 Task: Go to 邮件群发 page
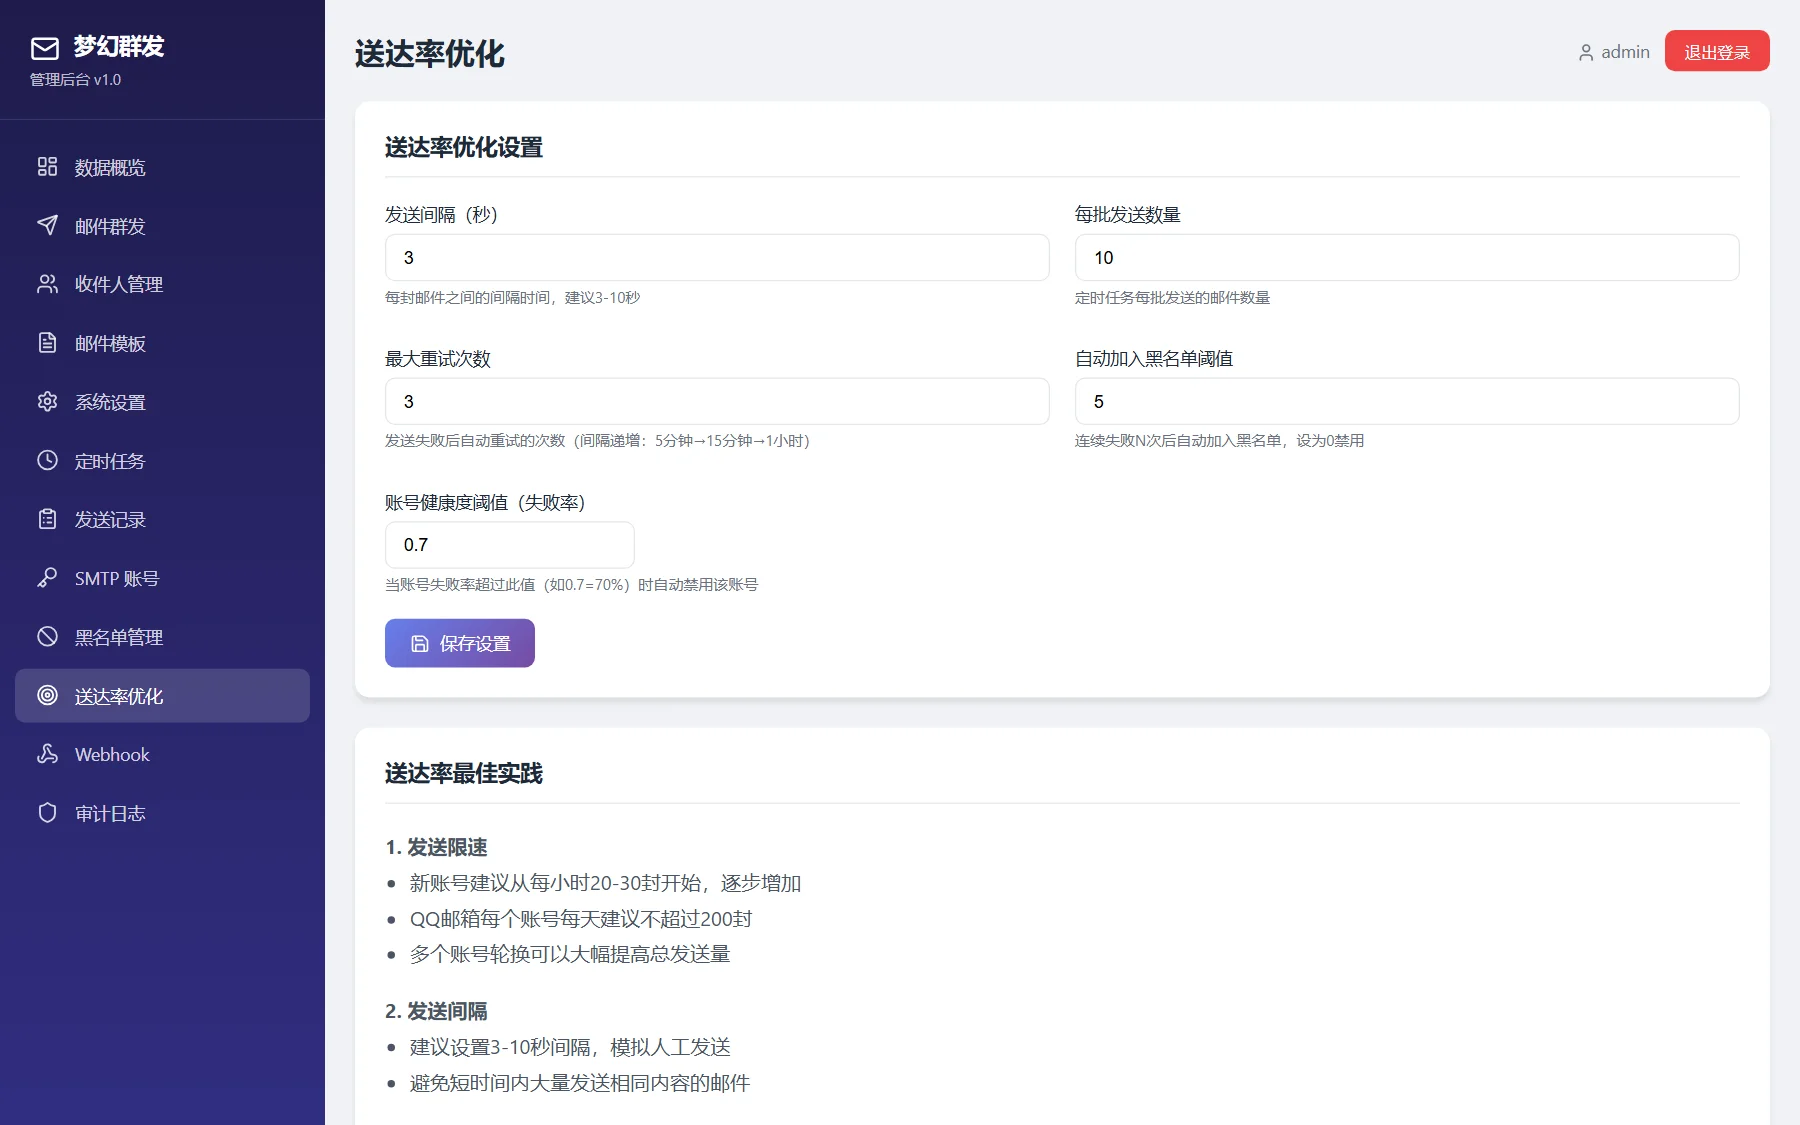coord(162,226)
